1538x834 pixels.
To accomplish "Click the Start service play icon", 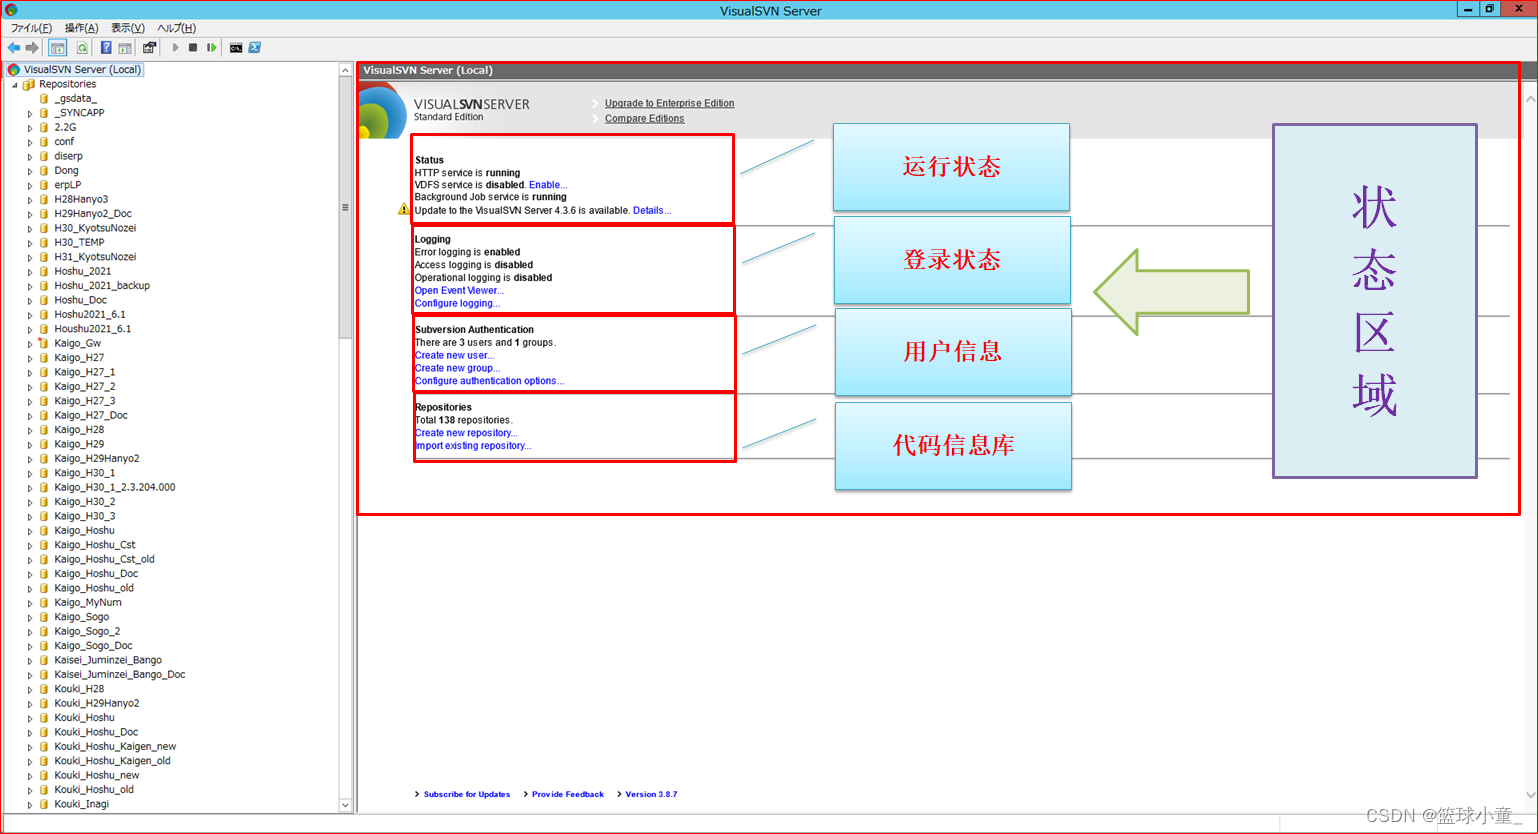I will 176,48.
